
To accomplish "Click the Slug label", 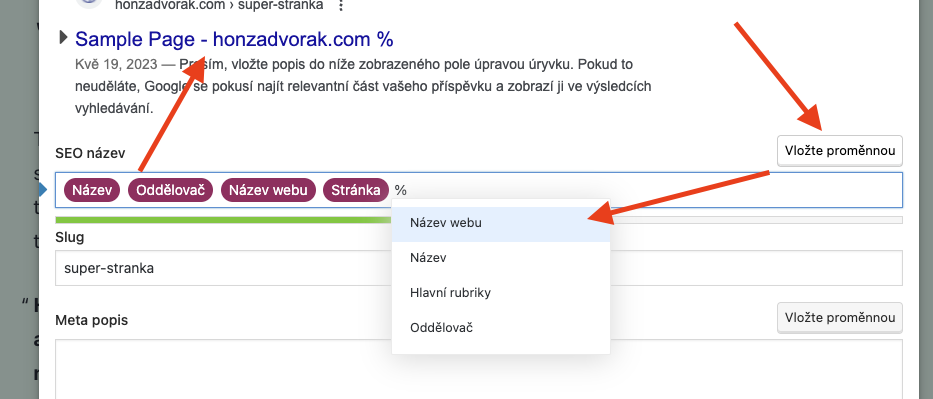I will (x=70, y=238).
